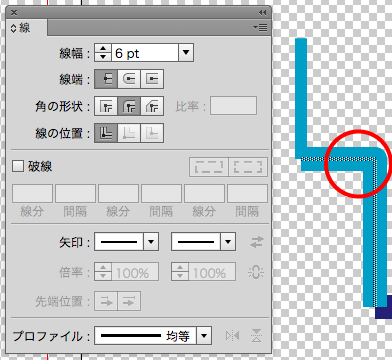Cycle panel view with tab arrows icon
Viewport: 392px width, 360px height.
[x=13, y=28]
